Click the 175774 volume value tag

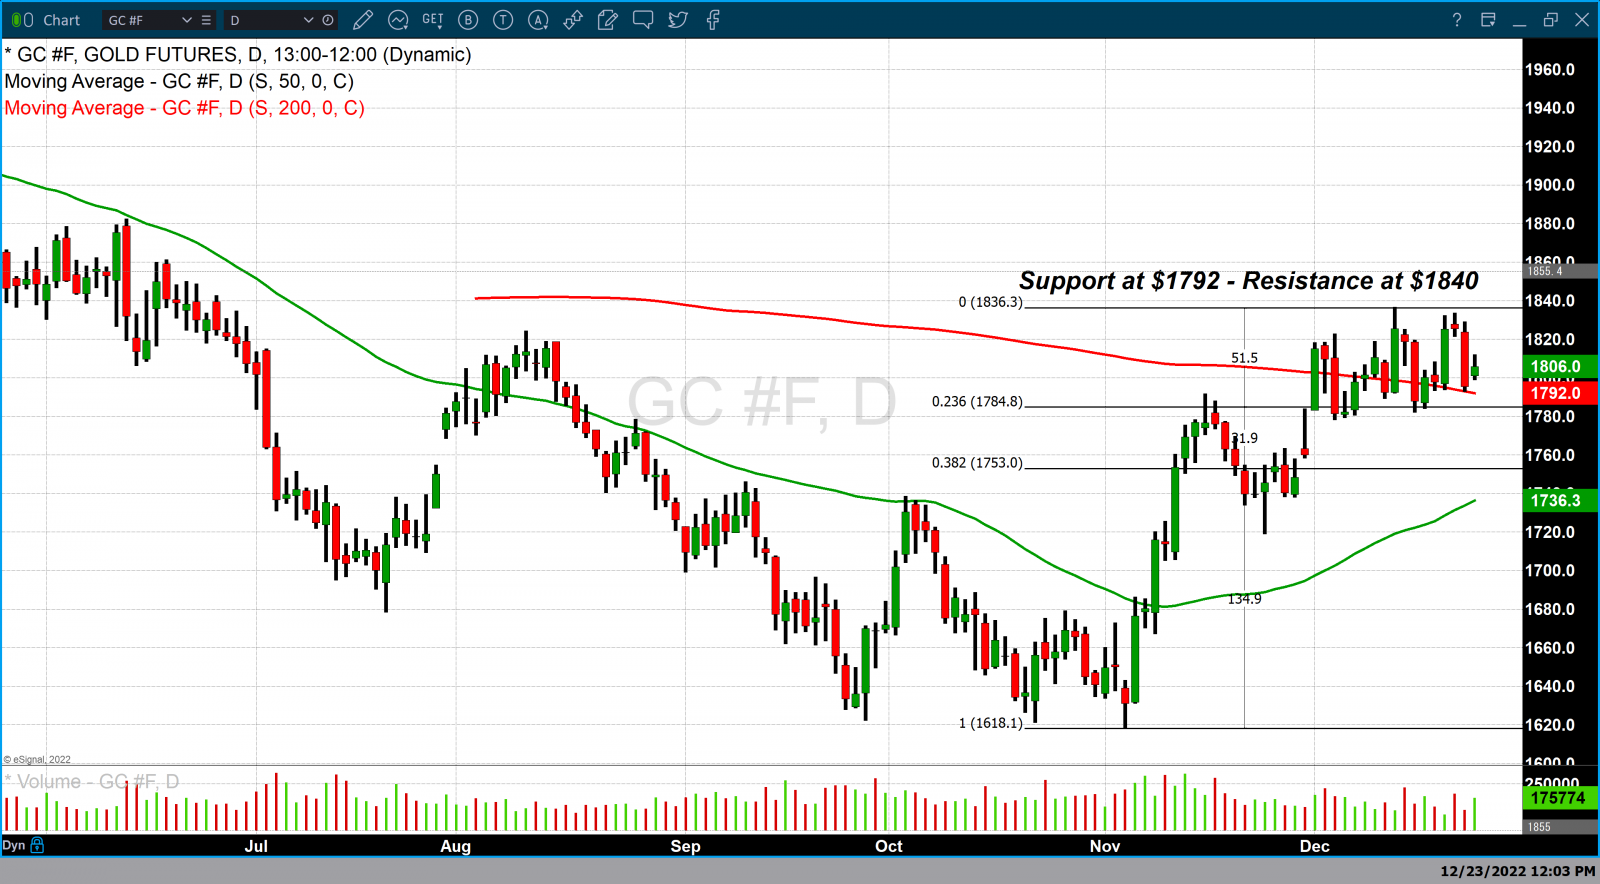click(1559, 798)
